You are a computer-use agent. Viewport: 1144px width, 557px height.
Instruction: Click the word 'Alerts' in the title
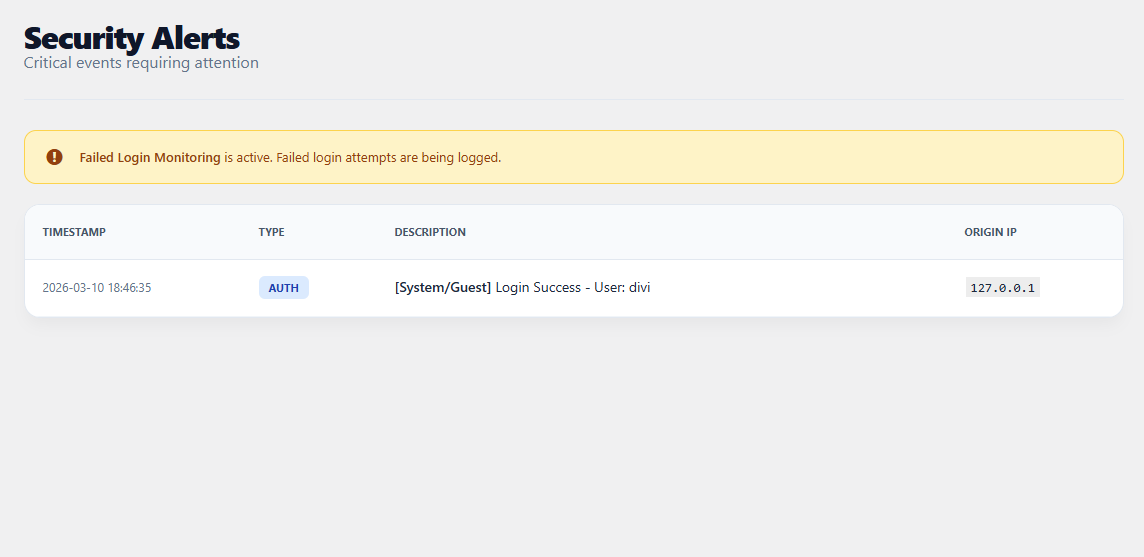[x=196, y=38]
